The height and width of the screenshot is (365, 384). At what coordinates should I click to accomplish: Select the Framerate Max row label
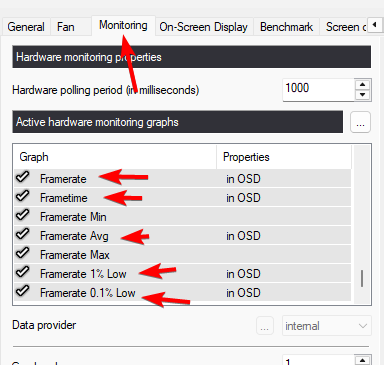[x=75, y=255]
